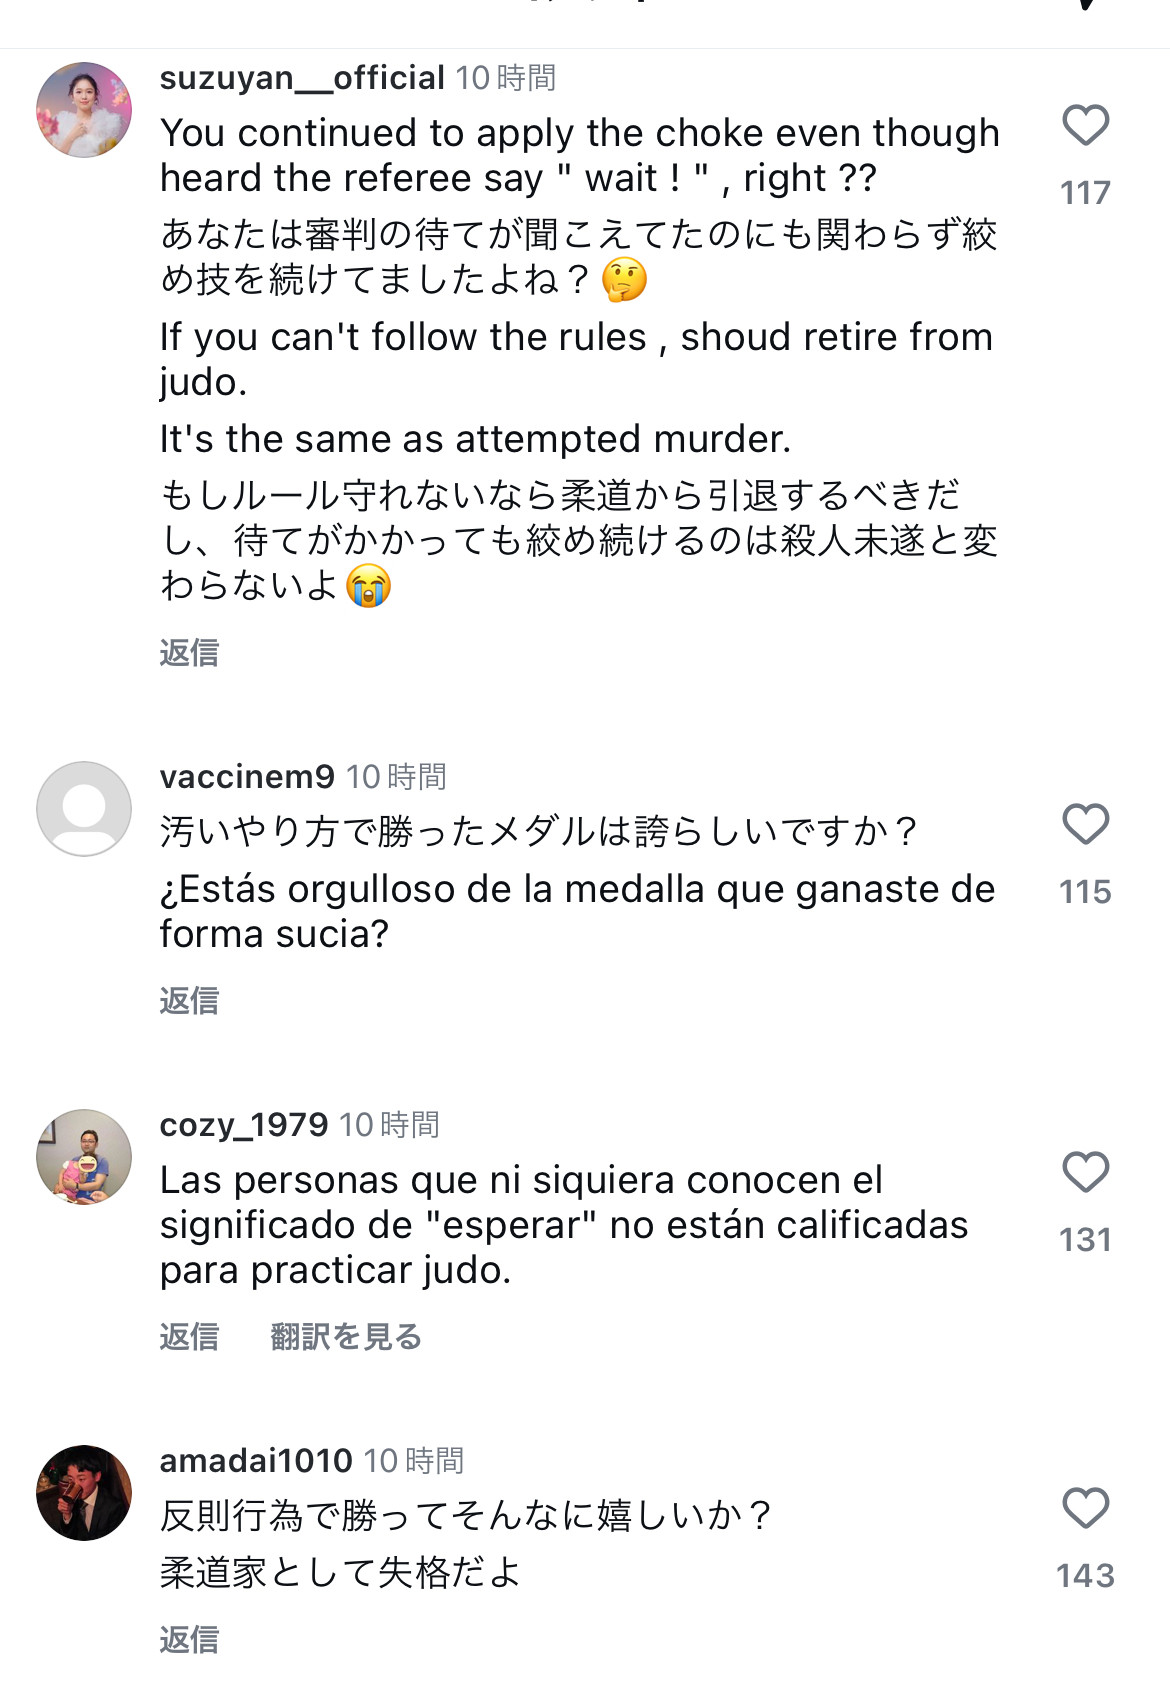This screenshot has width=1170, height=1703.
Task: Tap heart on cozy_1979's comment
Action: [x=1085, y=1173]
